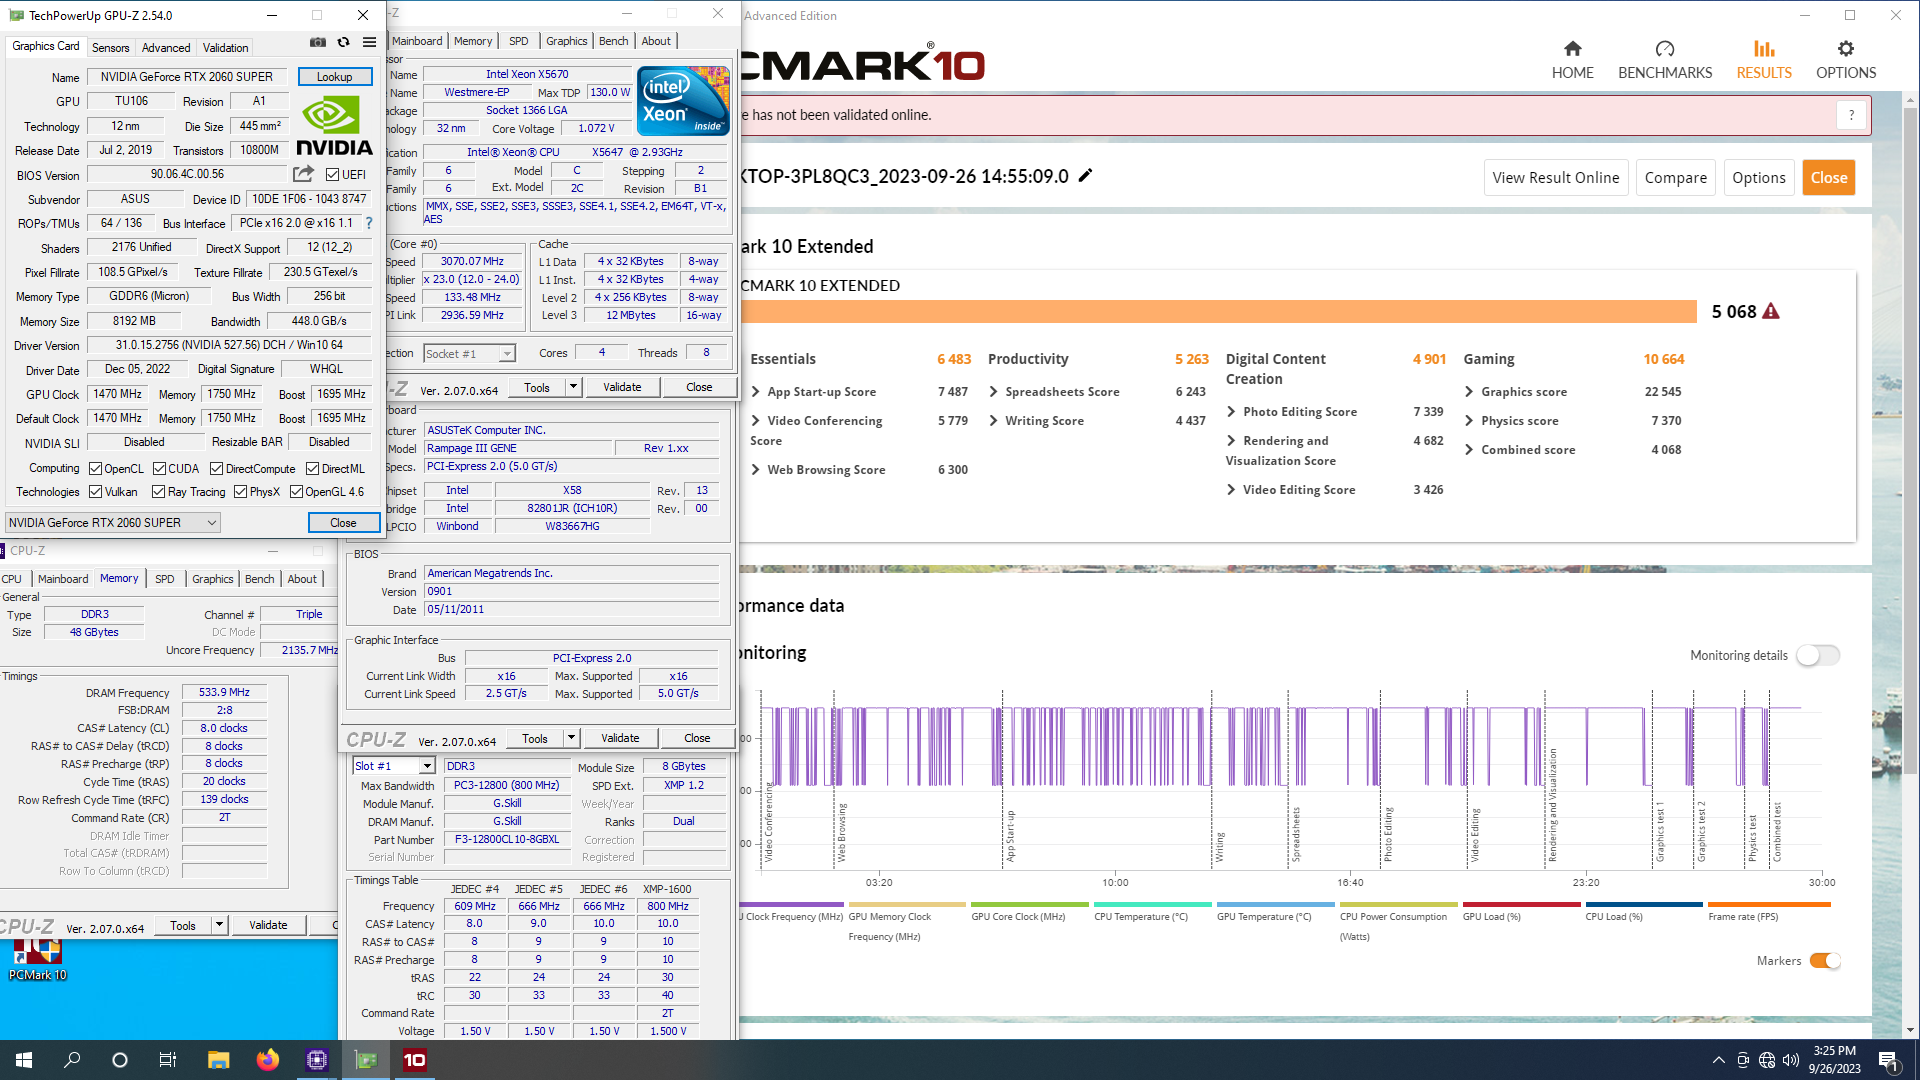The height and width of the screenshot is (1080, 1920).
Task: Turn off the Markers toggle
Action: [x=1825, y=961]
